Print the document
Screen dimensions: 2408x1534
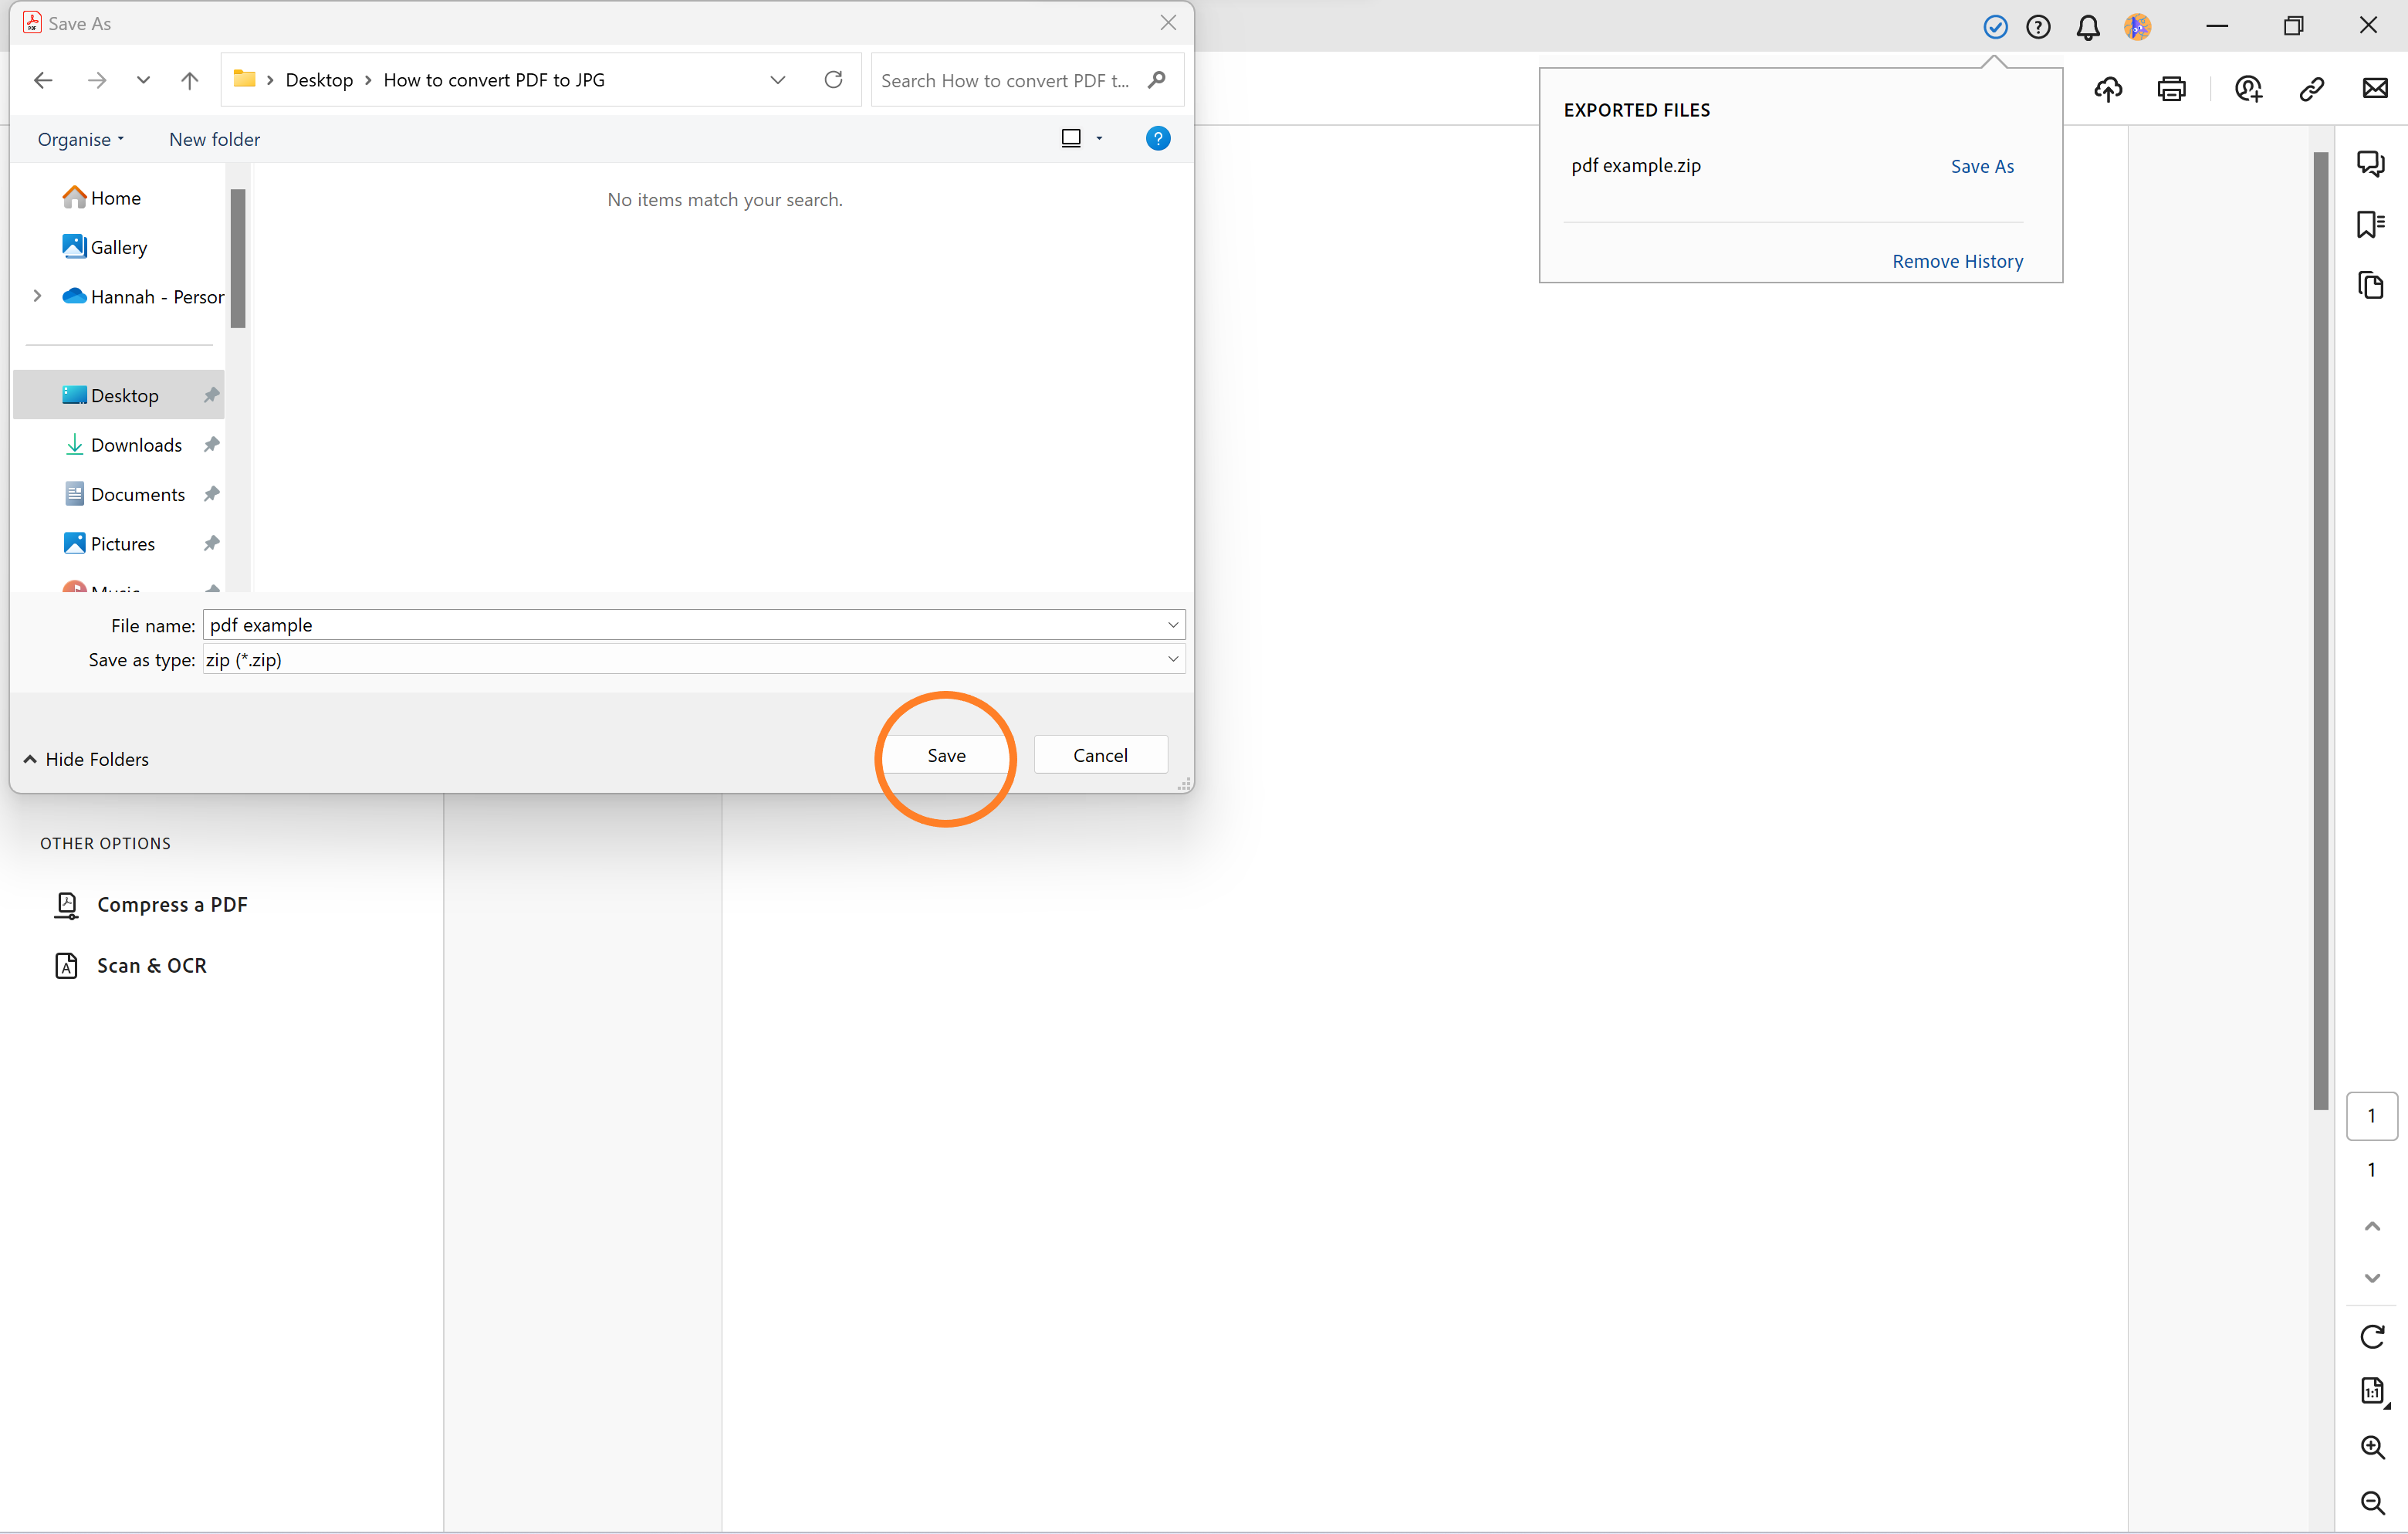point(2171,89)
